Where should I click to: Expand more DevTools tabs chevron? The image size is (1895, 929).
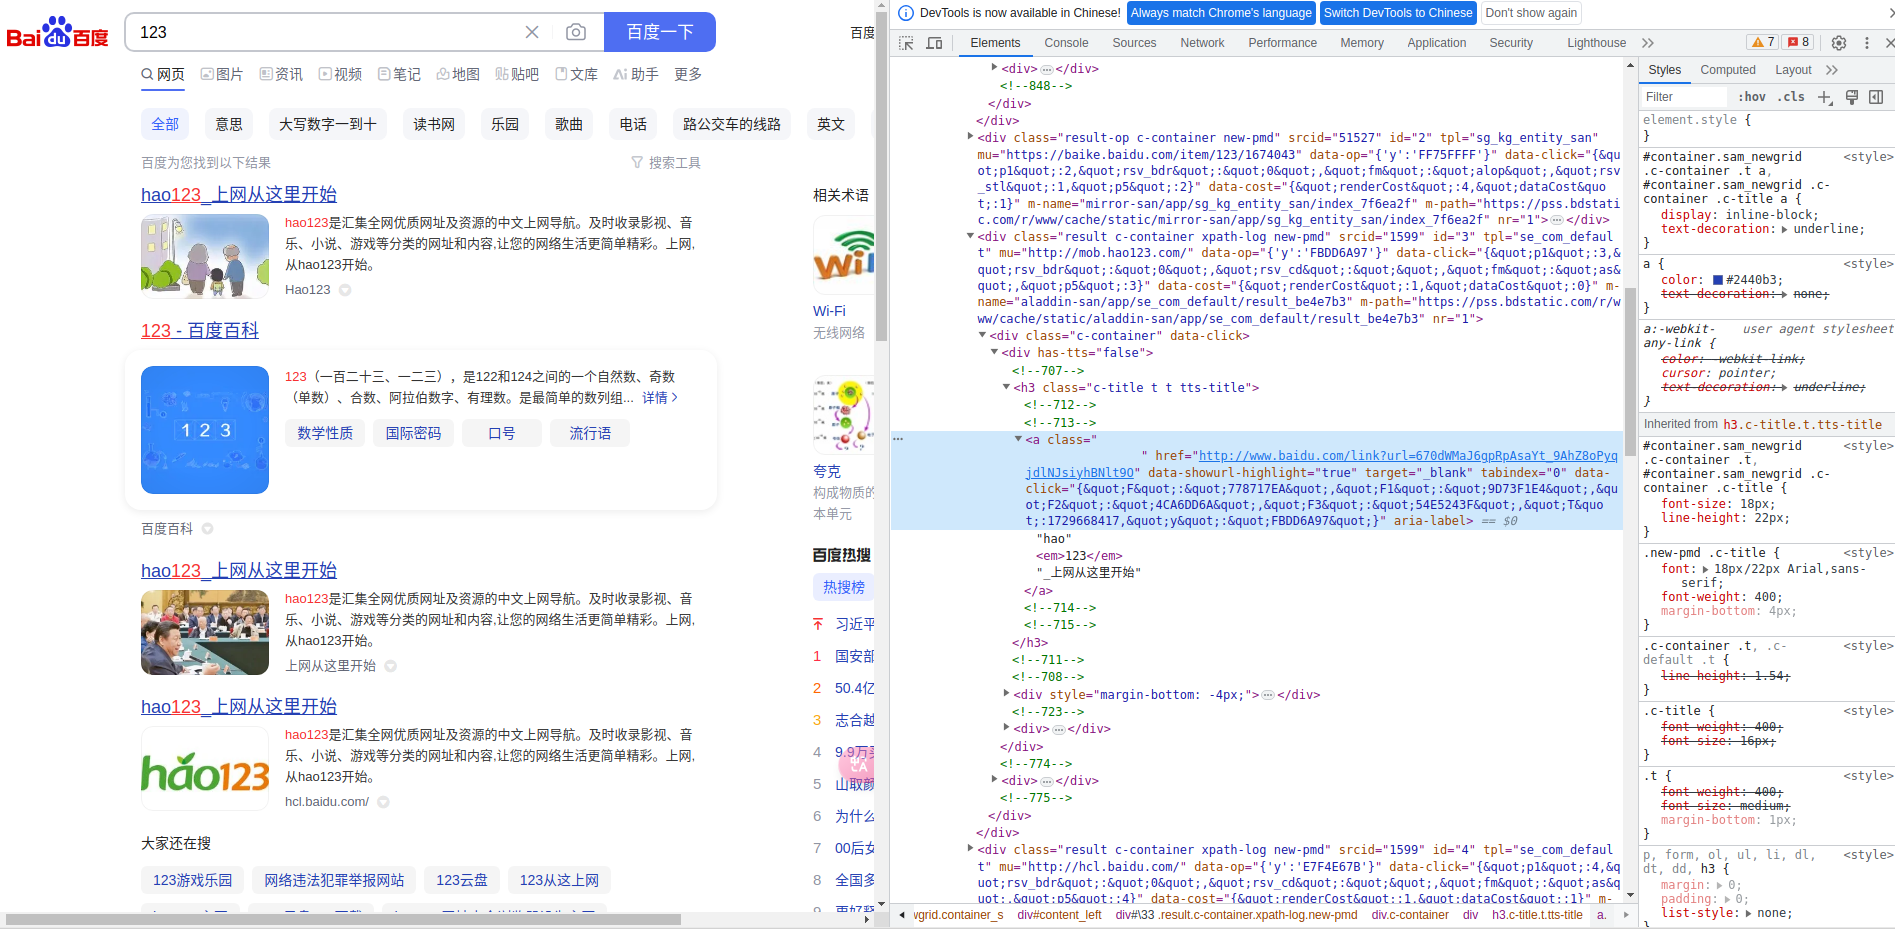pyautogui.click(x=1648, y=43)
